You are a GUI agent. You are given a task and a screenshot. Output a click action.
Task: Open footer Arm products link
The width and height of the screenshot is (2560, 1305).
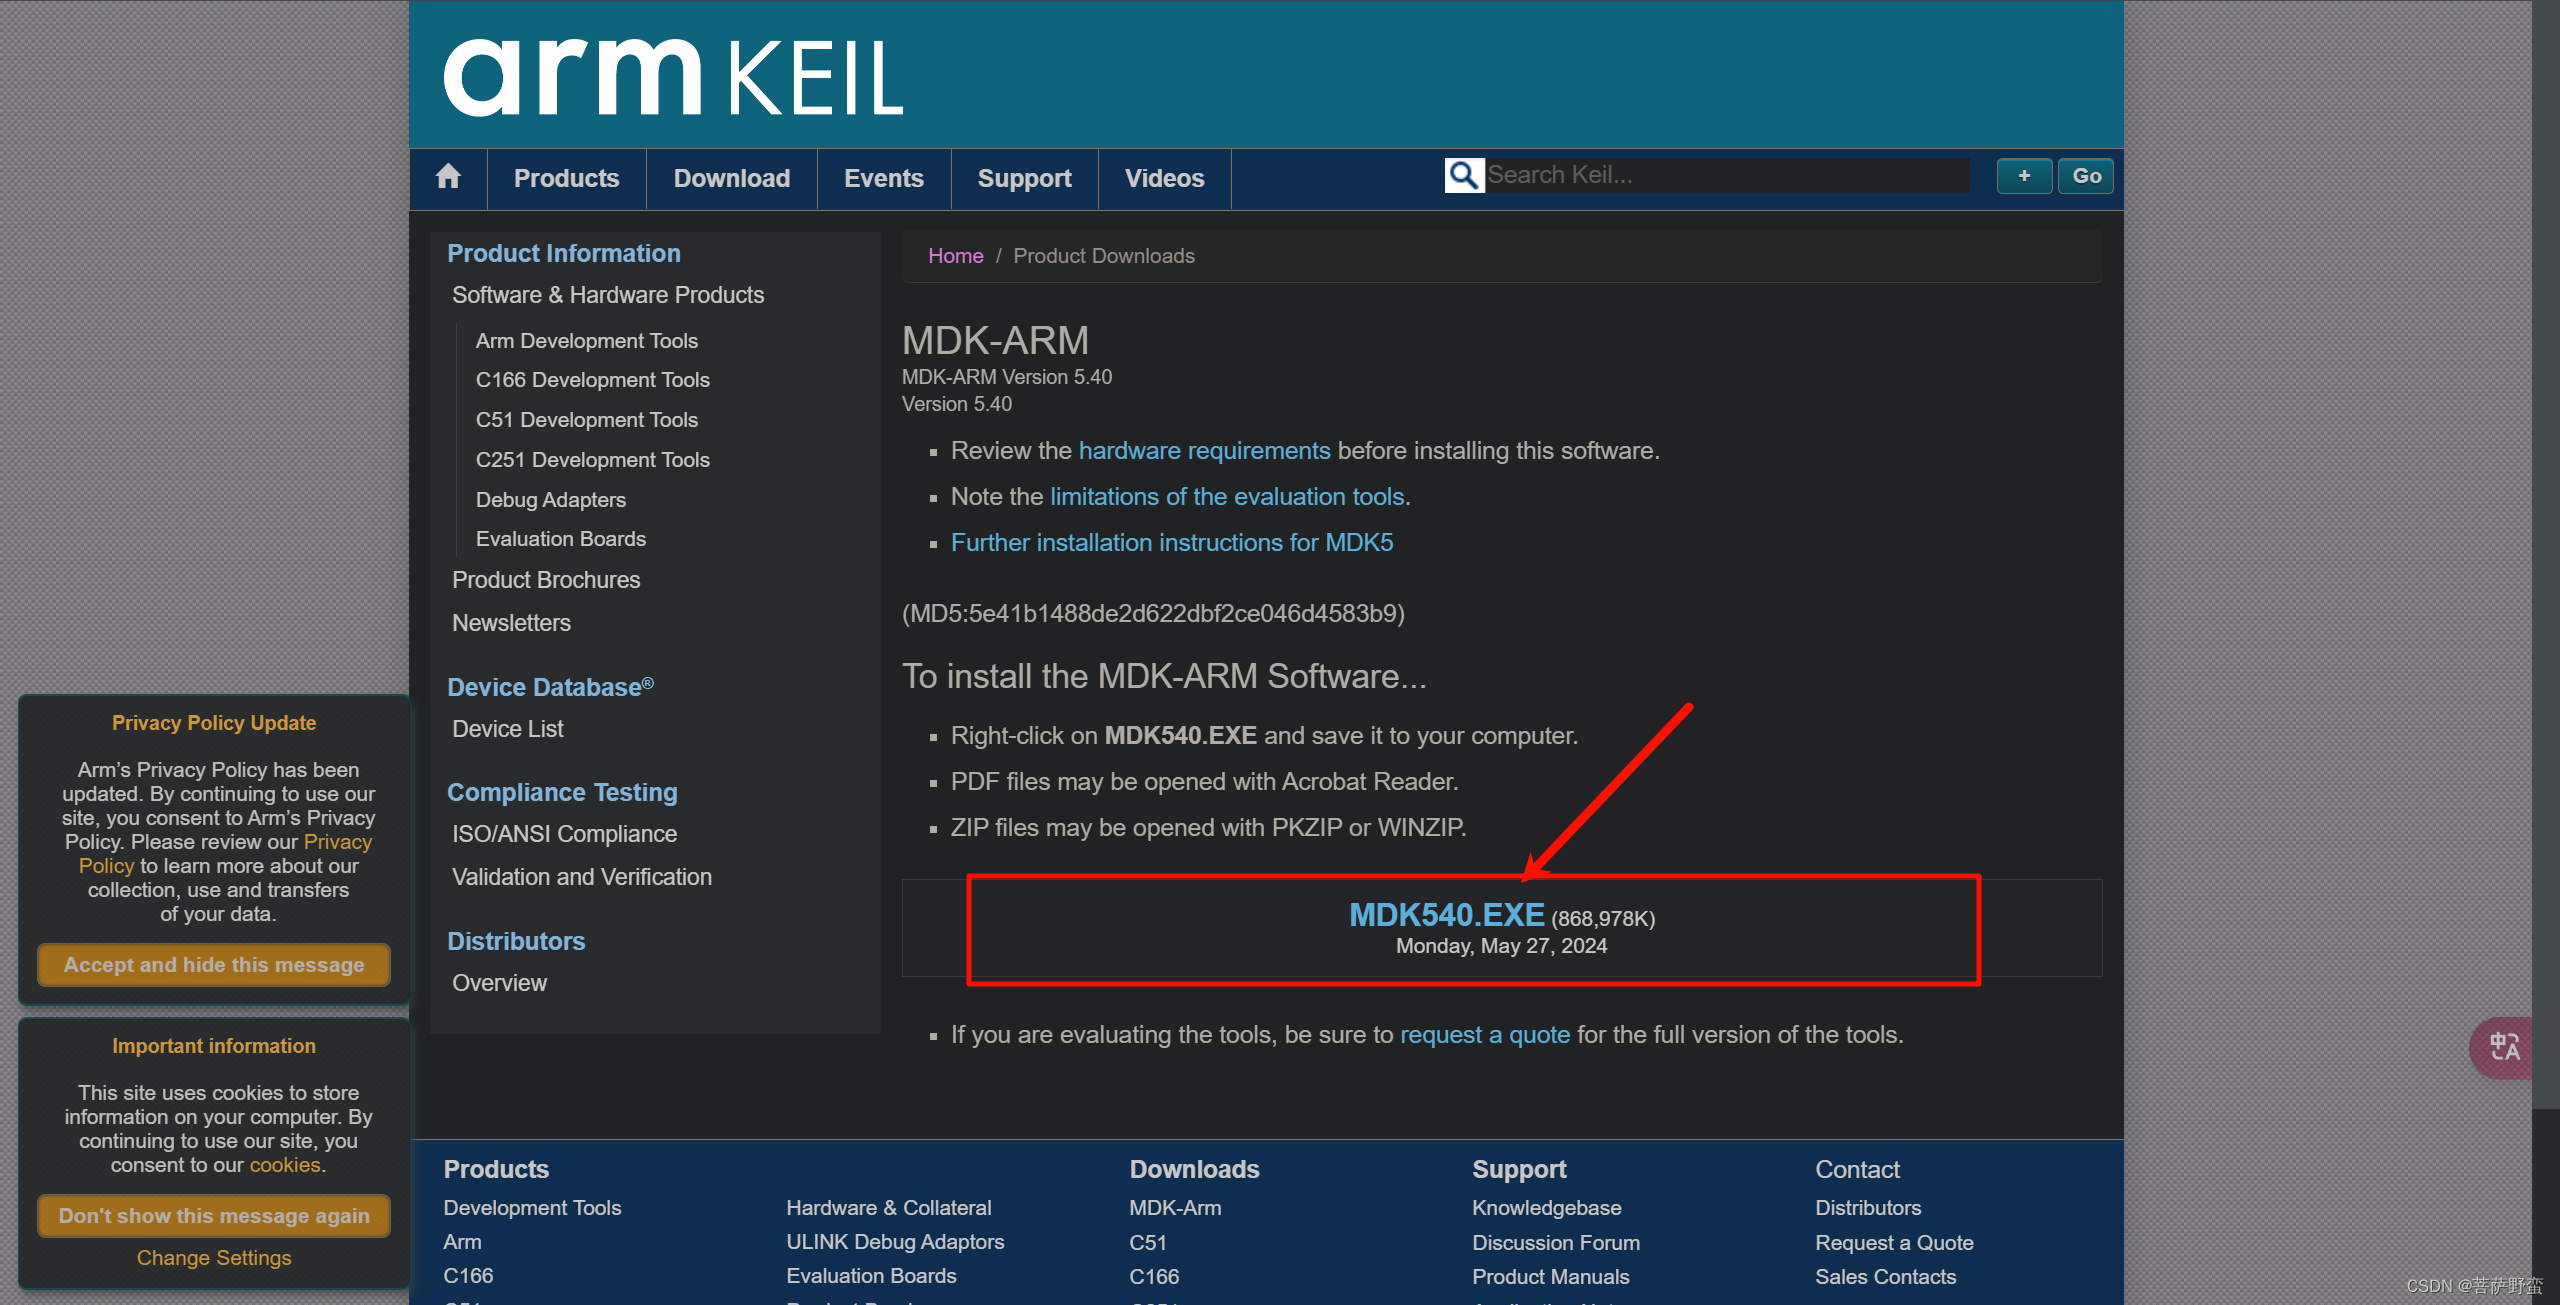tap(462, 1242)
